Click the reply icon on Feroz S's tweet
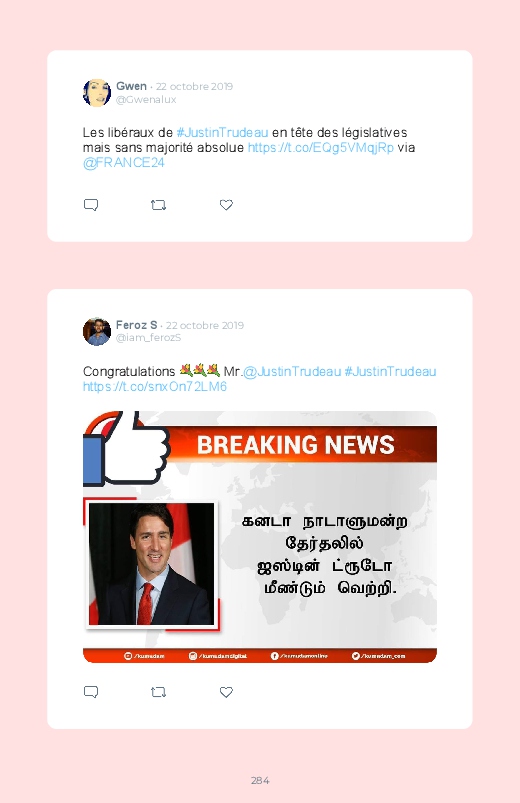 [91, 692]
